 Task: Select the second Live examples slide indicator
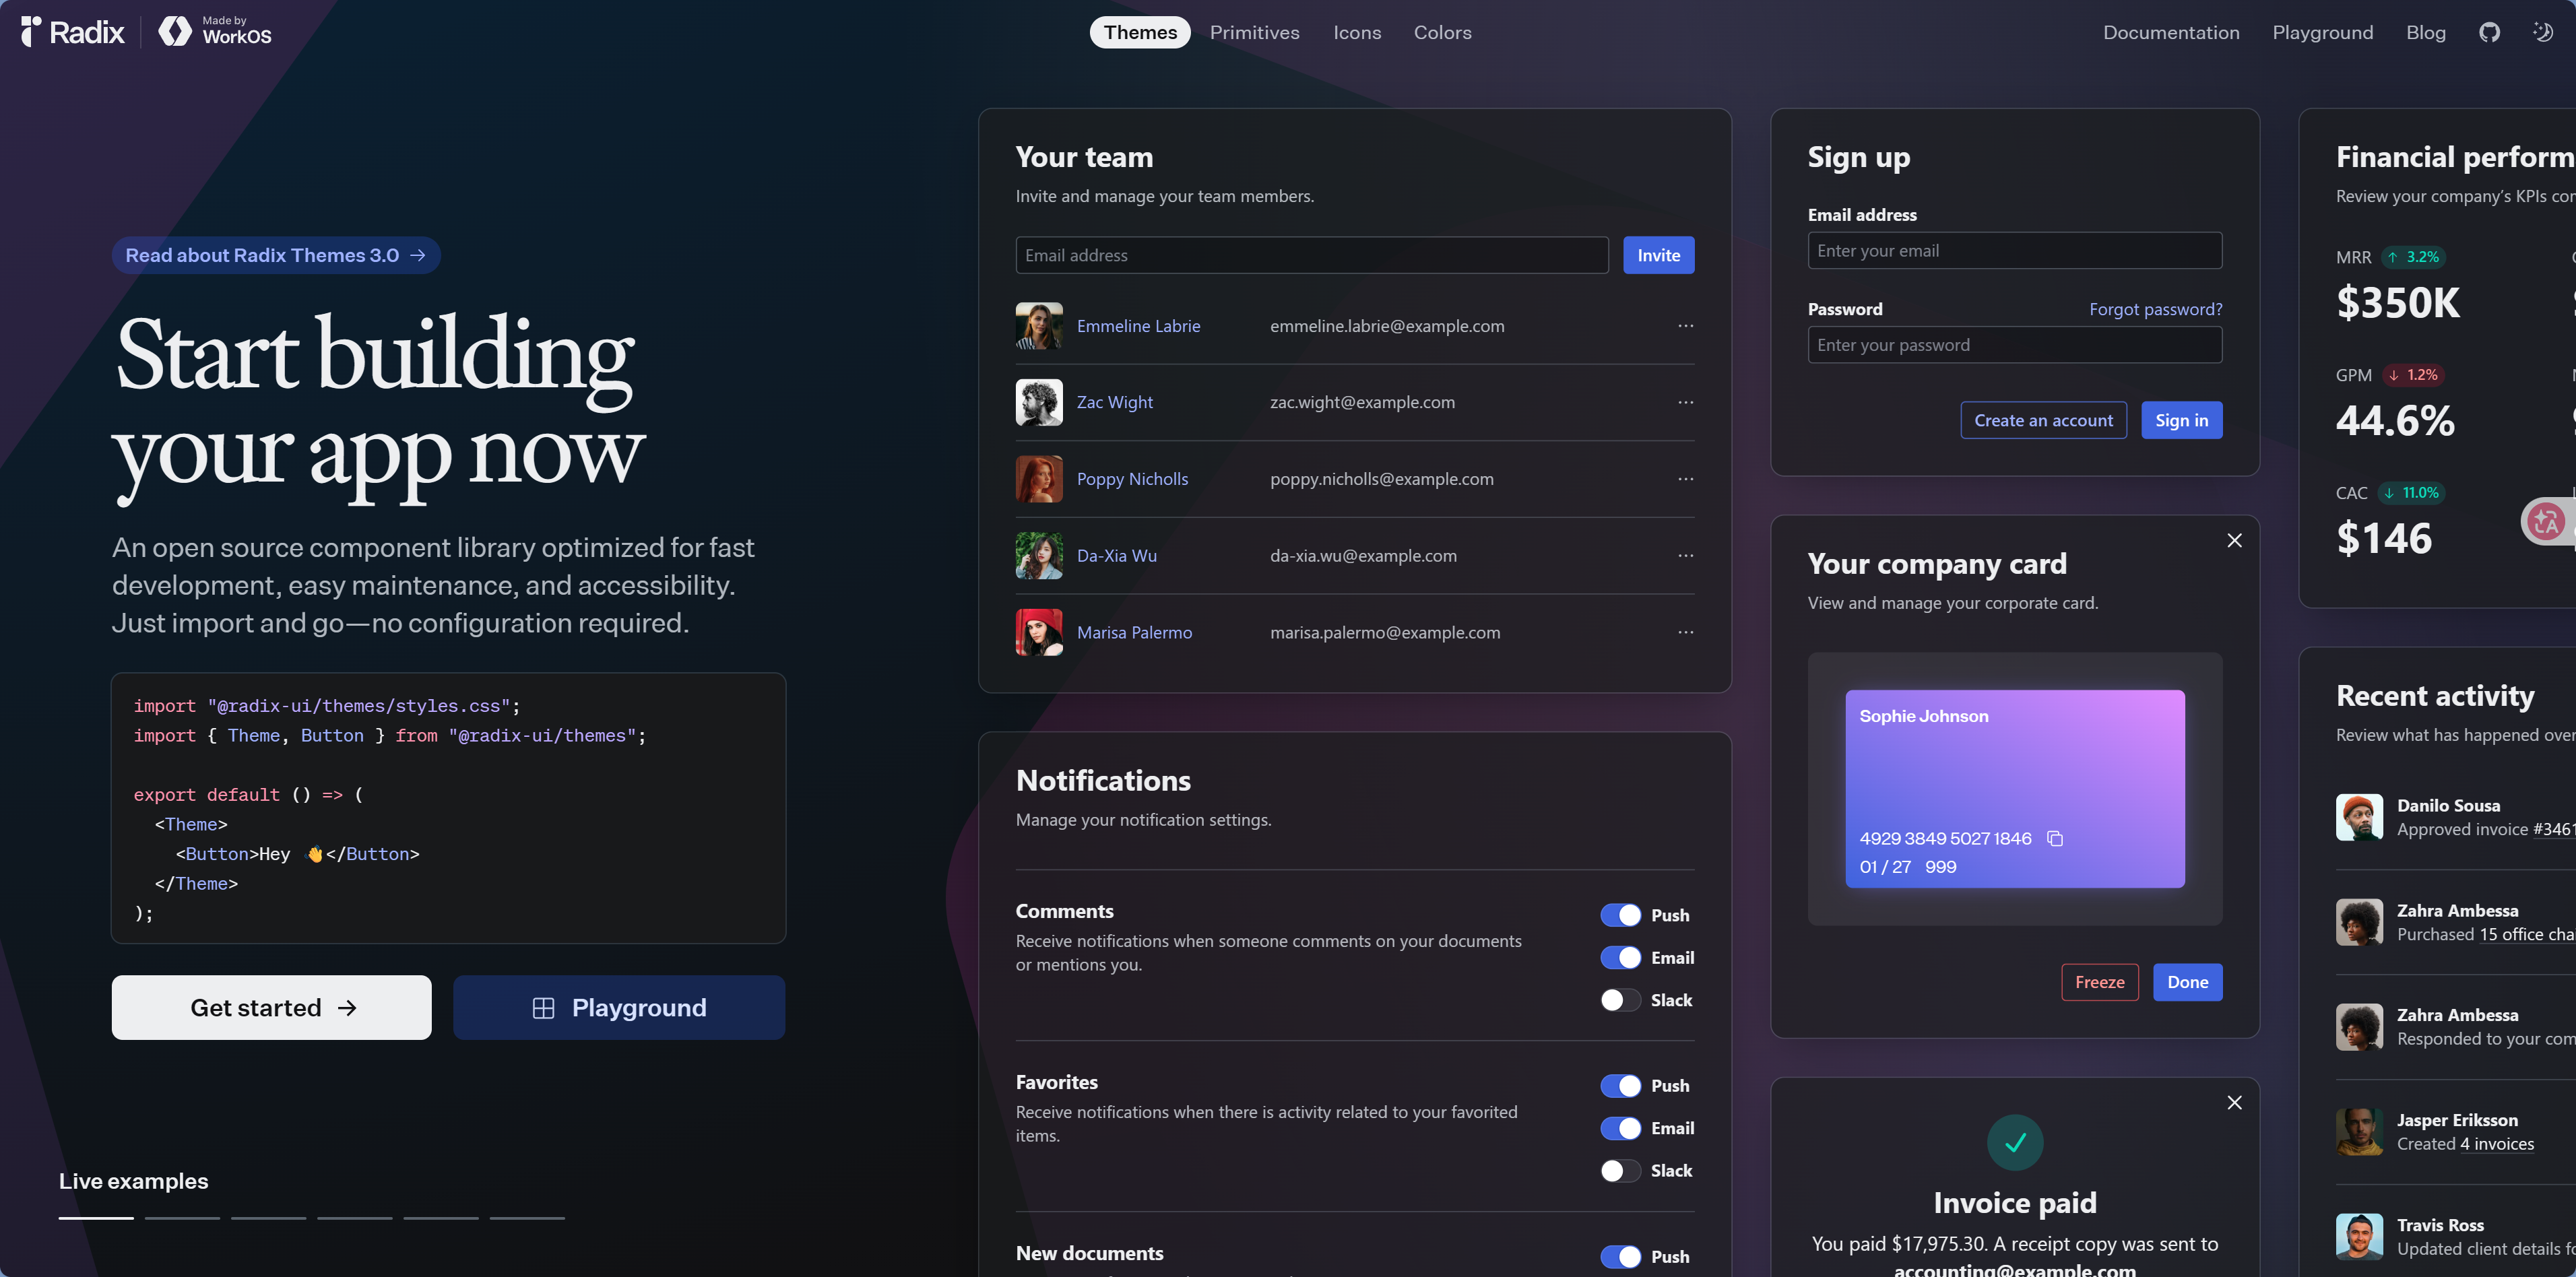point(182,1217)
